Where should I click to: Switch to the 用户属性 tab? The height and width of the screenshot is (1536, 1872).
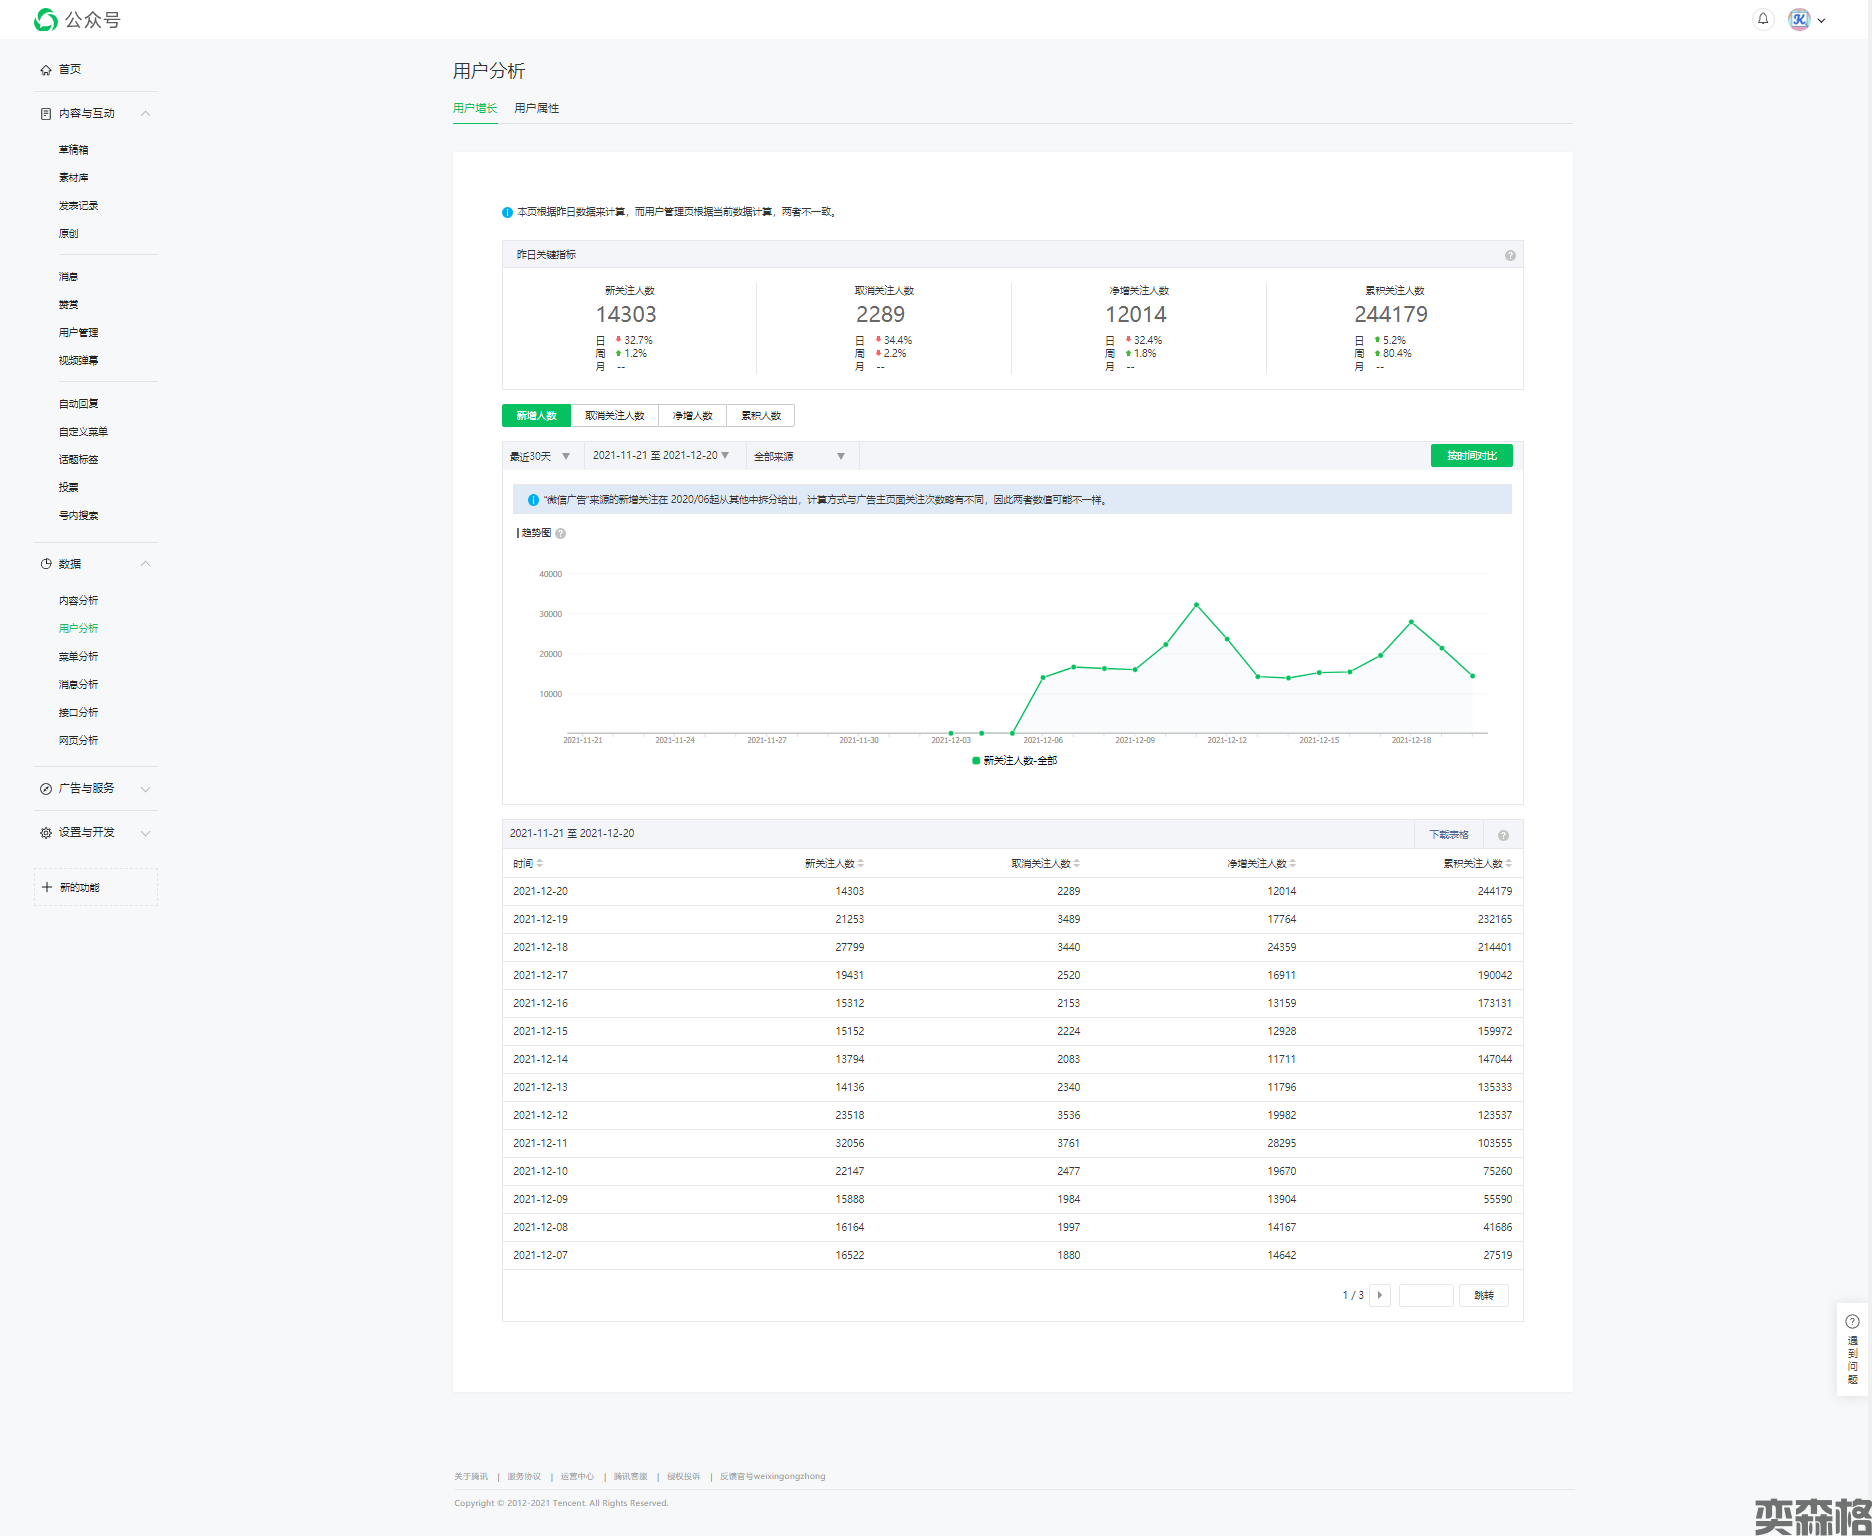point(536,108)
